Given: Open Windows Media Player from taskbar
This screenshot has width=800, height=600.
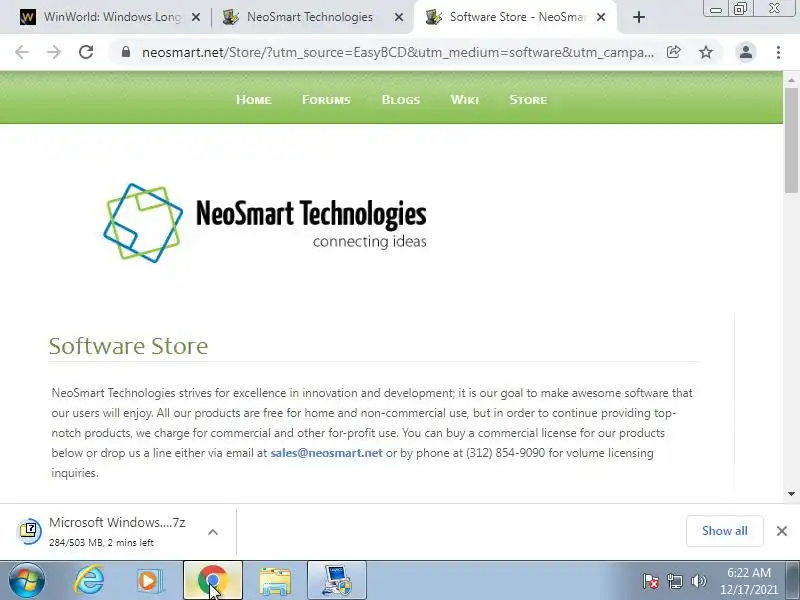Looking at the screenshot, I should 149,581.
